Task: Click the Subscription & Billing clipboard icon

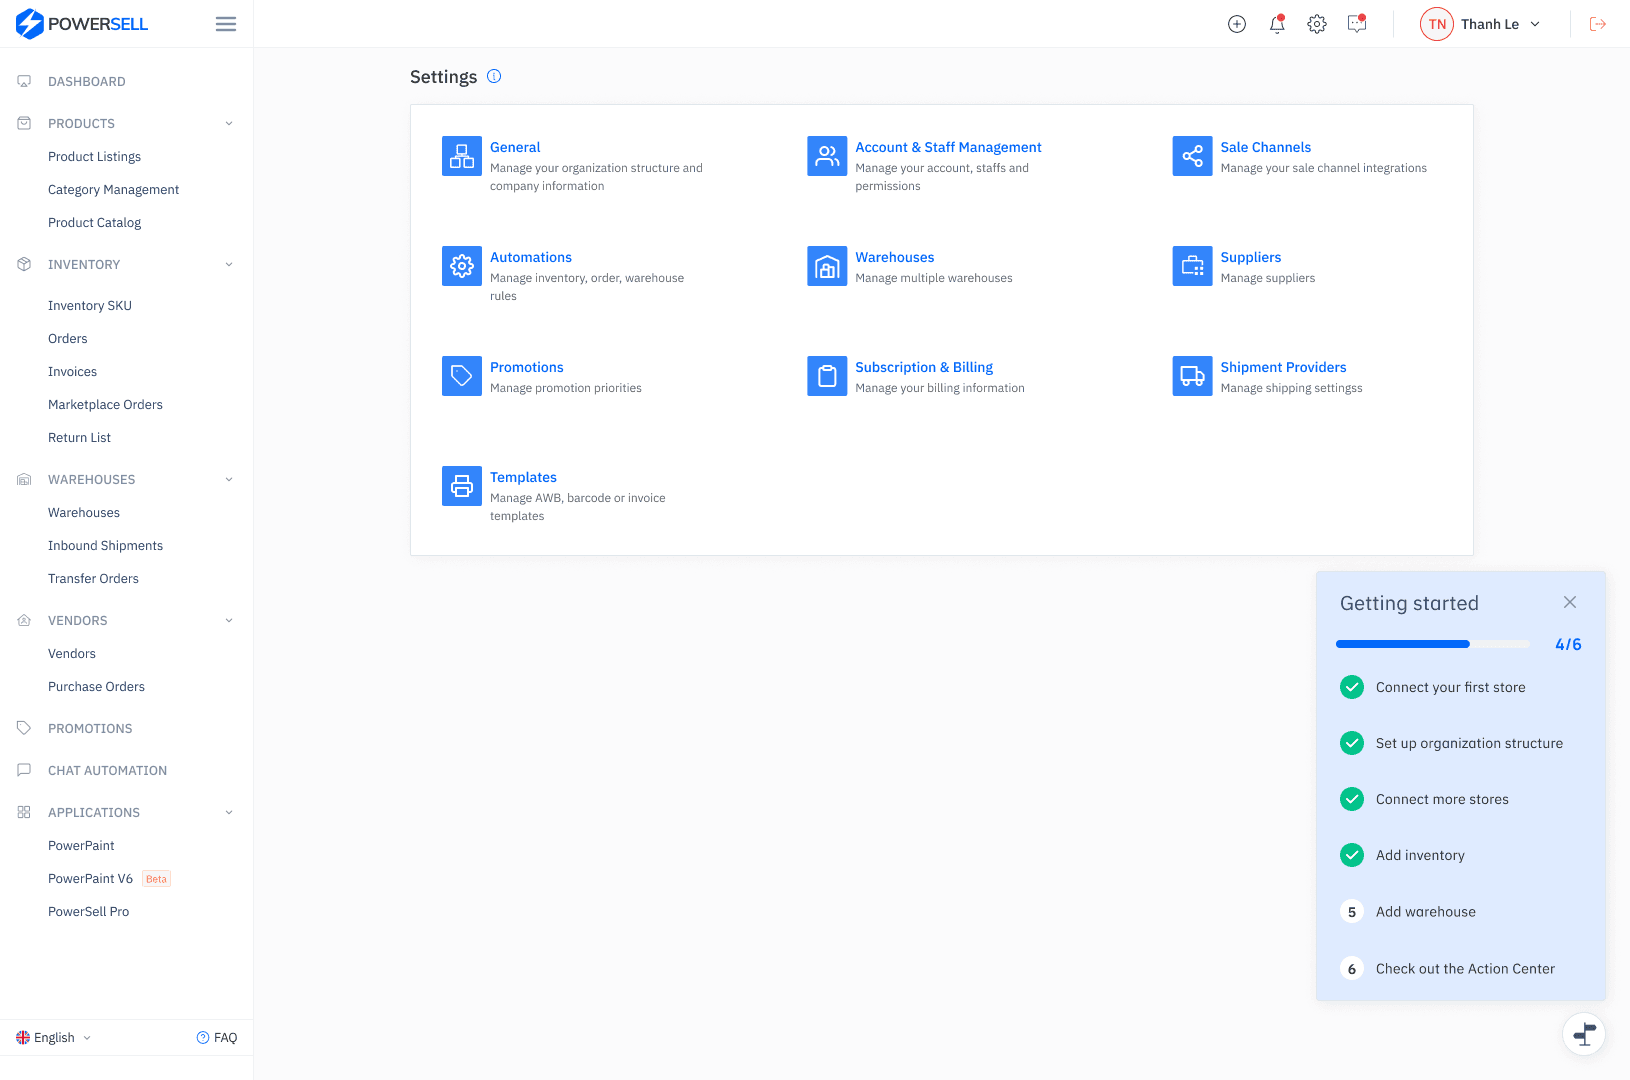Action: coord(827,376)
